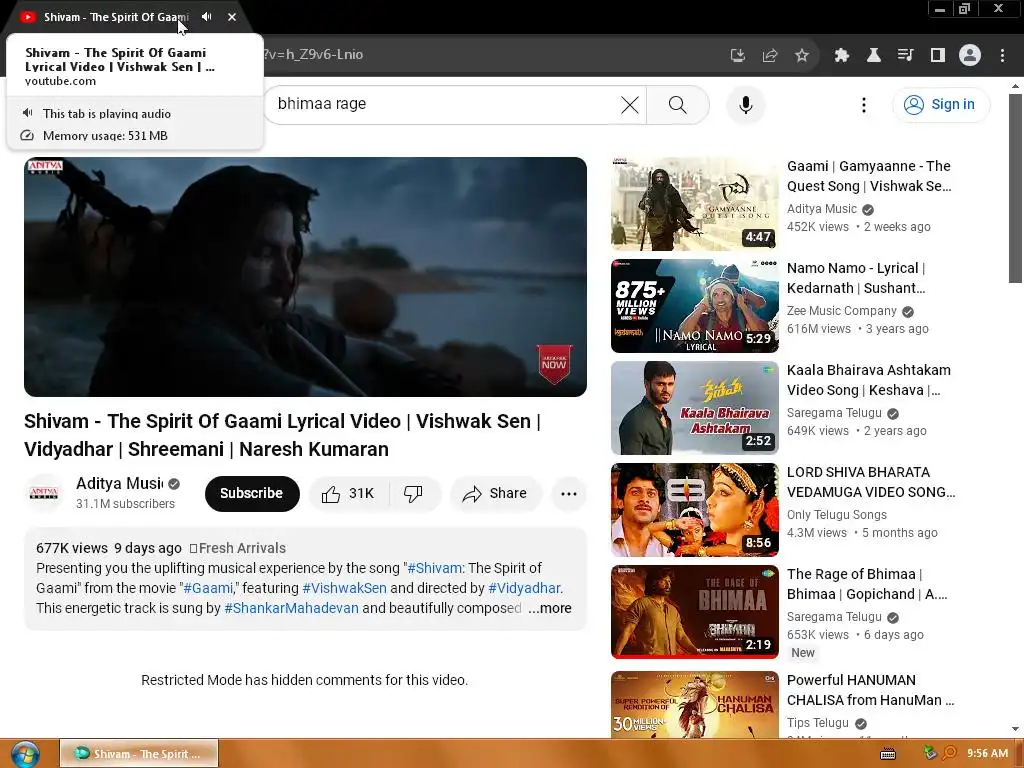Click the Sign in button
Viewport: 1024px width, 768px height.
coord(940,104)
